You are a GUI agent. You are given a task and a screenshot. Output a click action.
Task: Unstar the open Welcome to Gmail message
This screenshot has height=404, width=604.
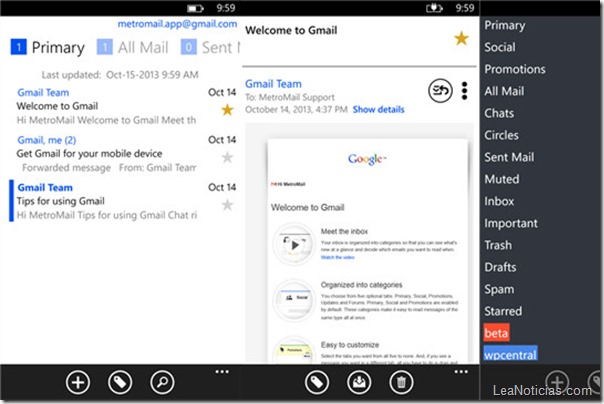point(461,39)
